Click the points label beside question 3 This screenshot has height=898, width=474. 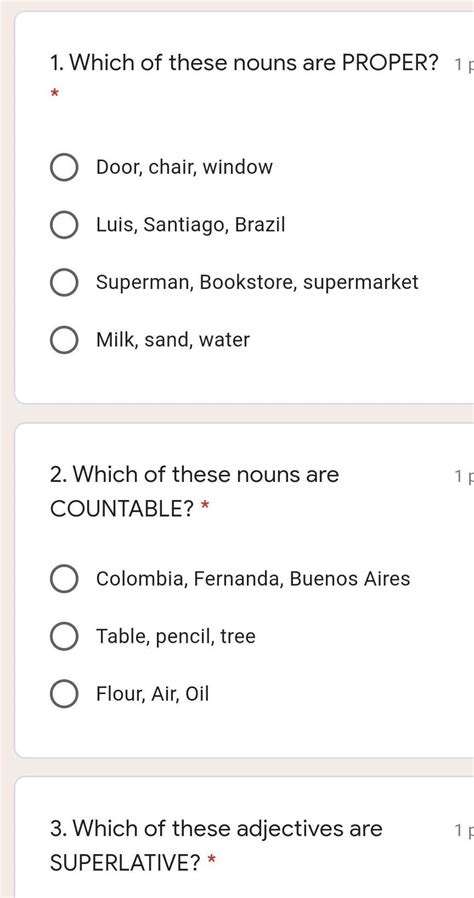click(464, 830)
